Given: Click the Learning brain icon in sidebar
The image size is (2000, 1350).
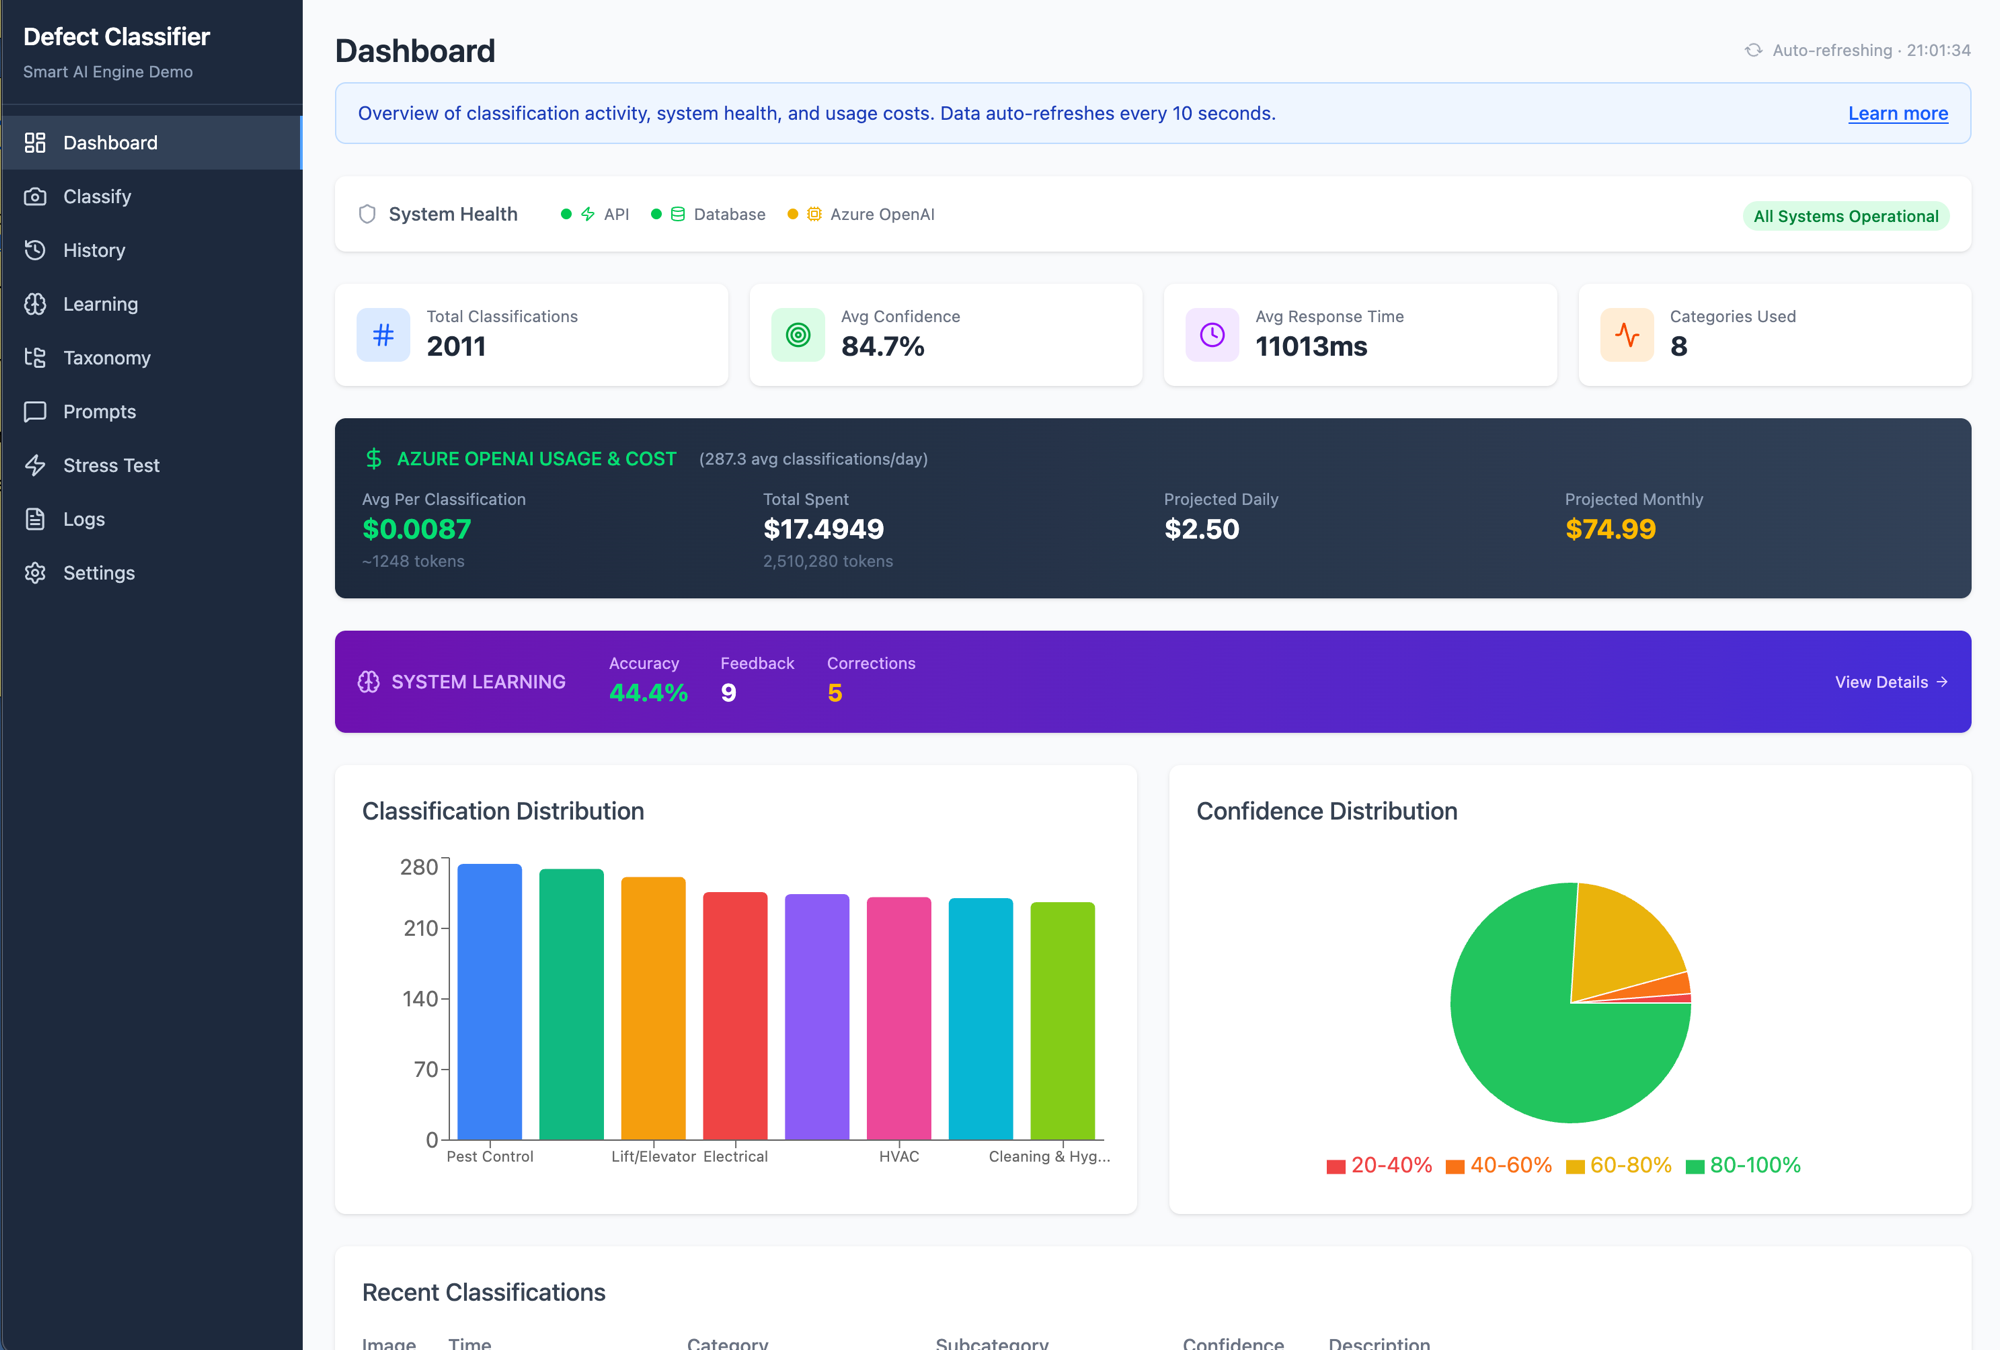Looking at the screenshot, I should [35, 304].
